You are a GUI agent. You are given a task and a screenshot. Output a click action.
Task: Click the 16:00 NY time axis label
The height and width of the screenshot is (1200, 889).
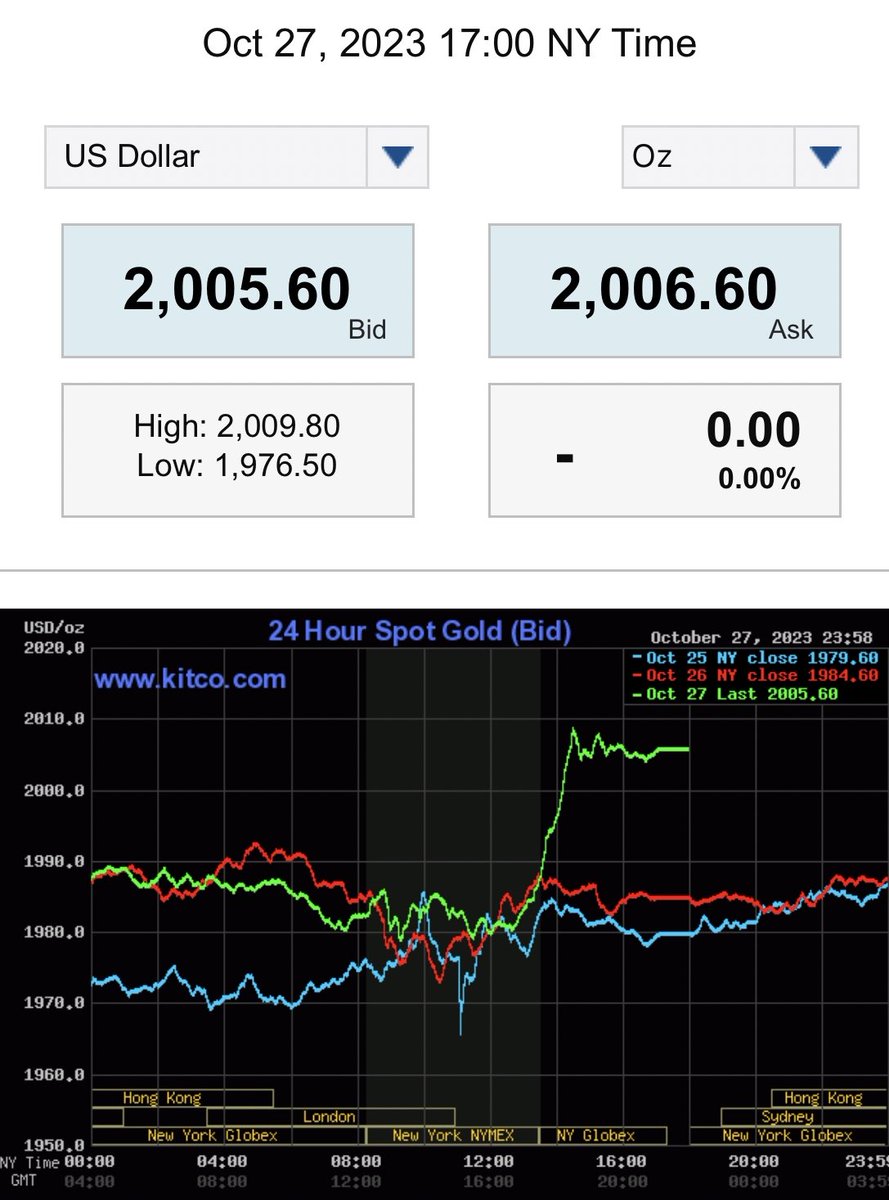point(620,1162)
